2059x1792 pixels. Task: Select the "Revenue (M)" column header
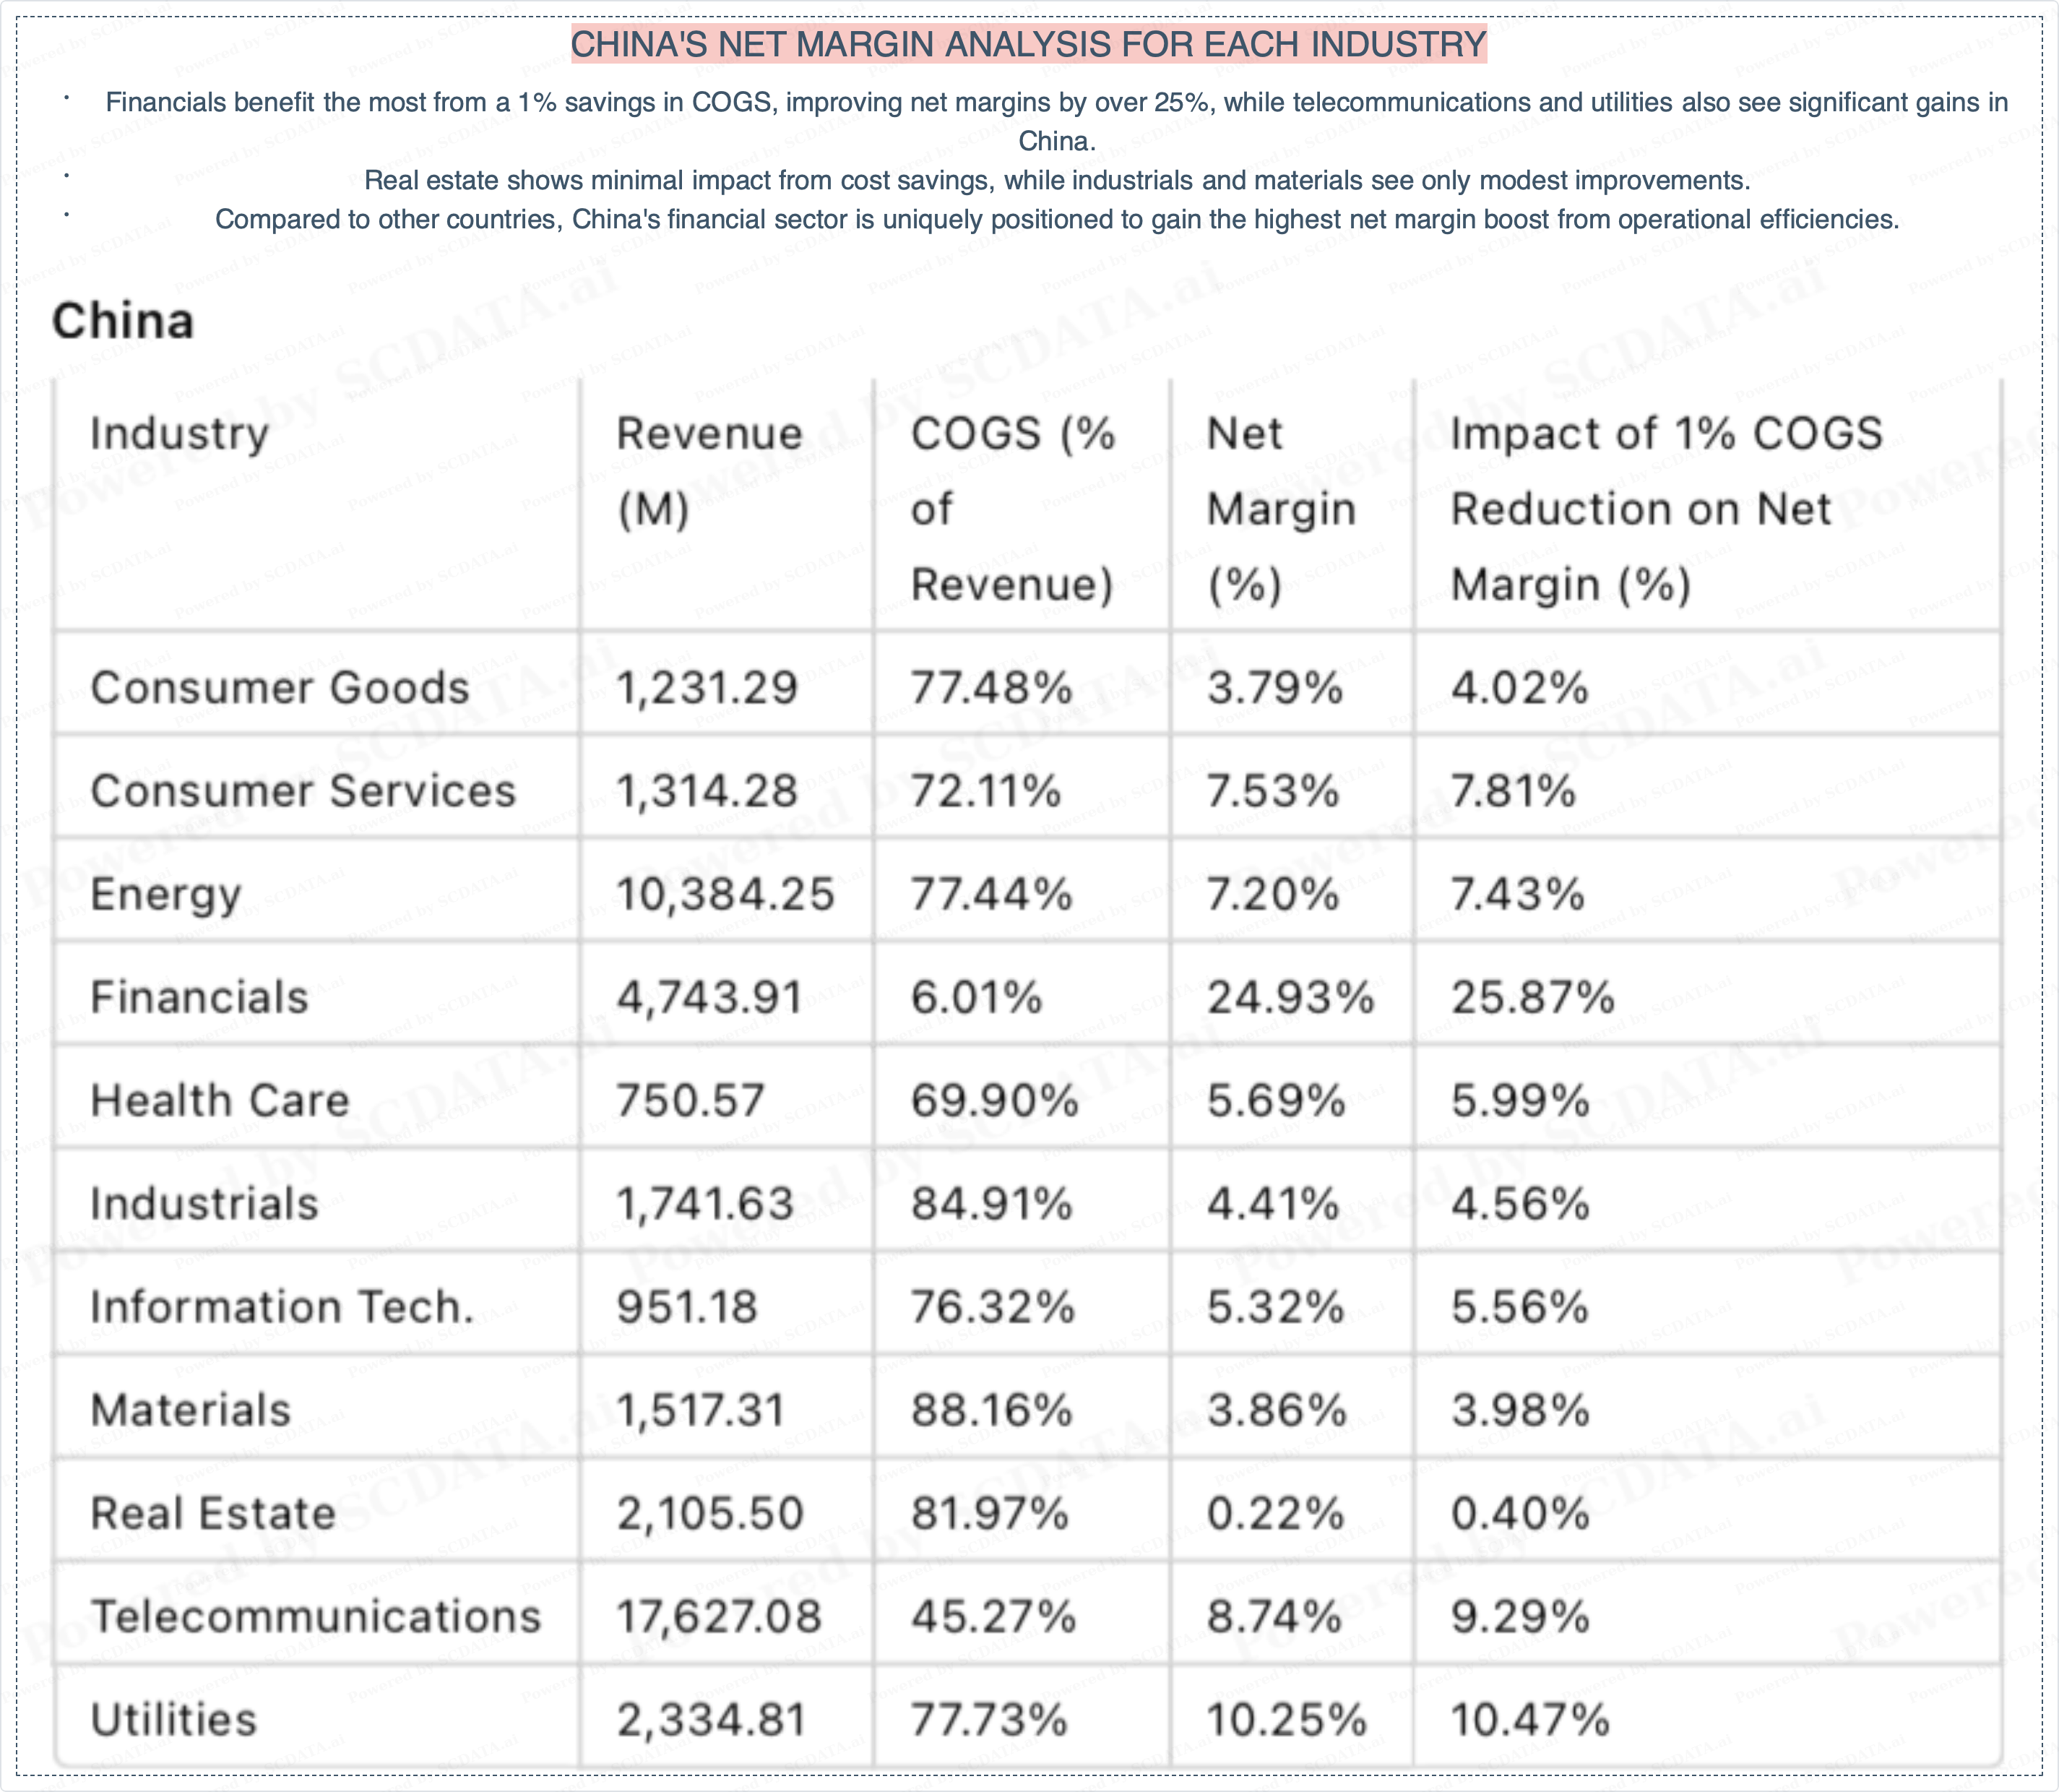click(x=709, y=471)
